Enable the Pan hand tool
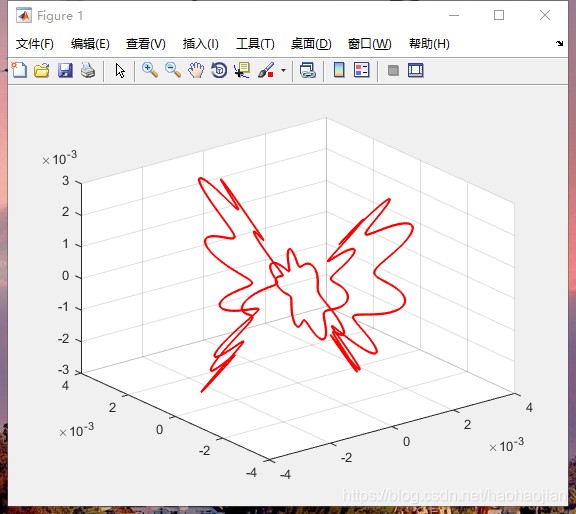This screenshot has height=514, width=576. coord(196,70)
